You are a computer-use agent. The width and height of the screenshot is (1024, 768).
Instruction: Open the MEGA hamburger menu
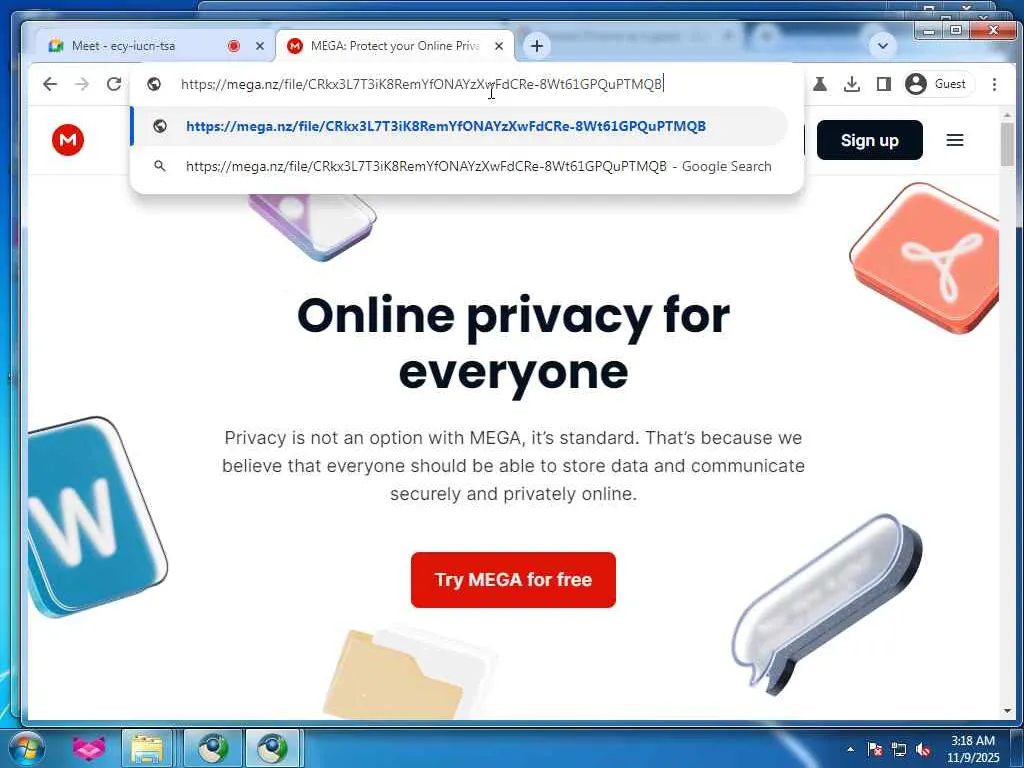tap(955, 140)
